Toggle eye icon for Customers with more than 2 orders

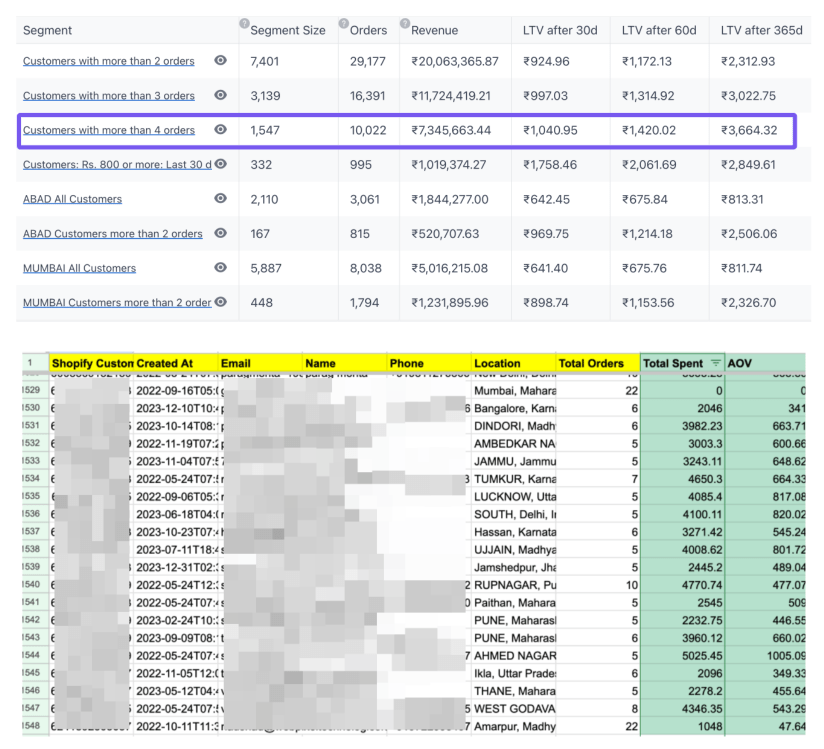click(221, 60)
